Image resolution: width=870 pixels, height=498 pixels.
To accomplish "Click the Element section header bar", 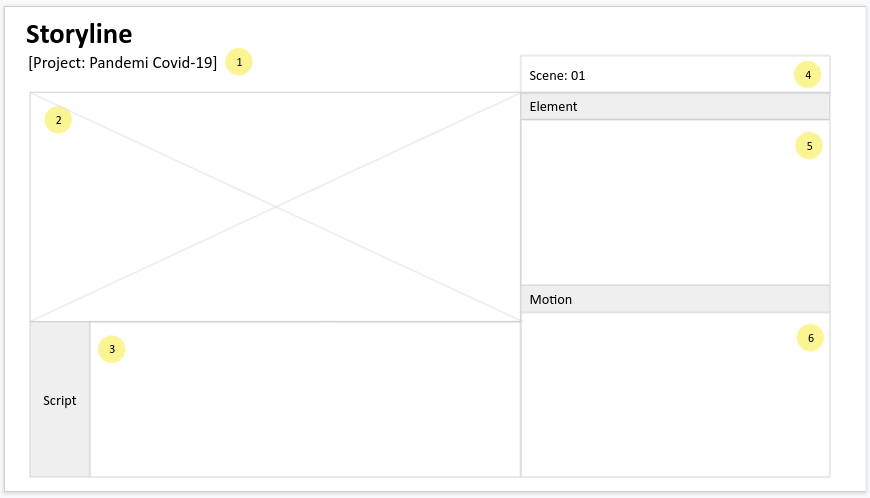I will (675, 106).
